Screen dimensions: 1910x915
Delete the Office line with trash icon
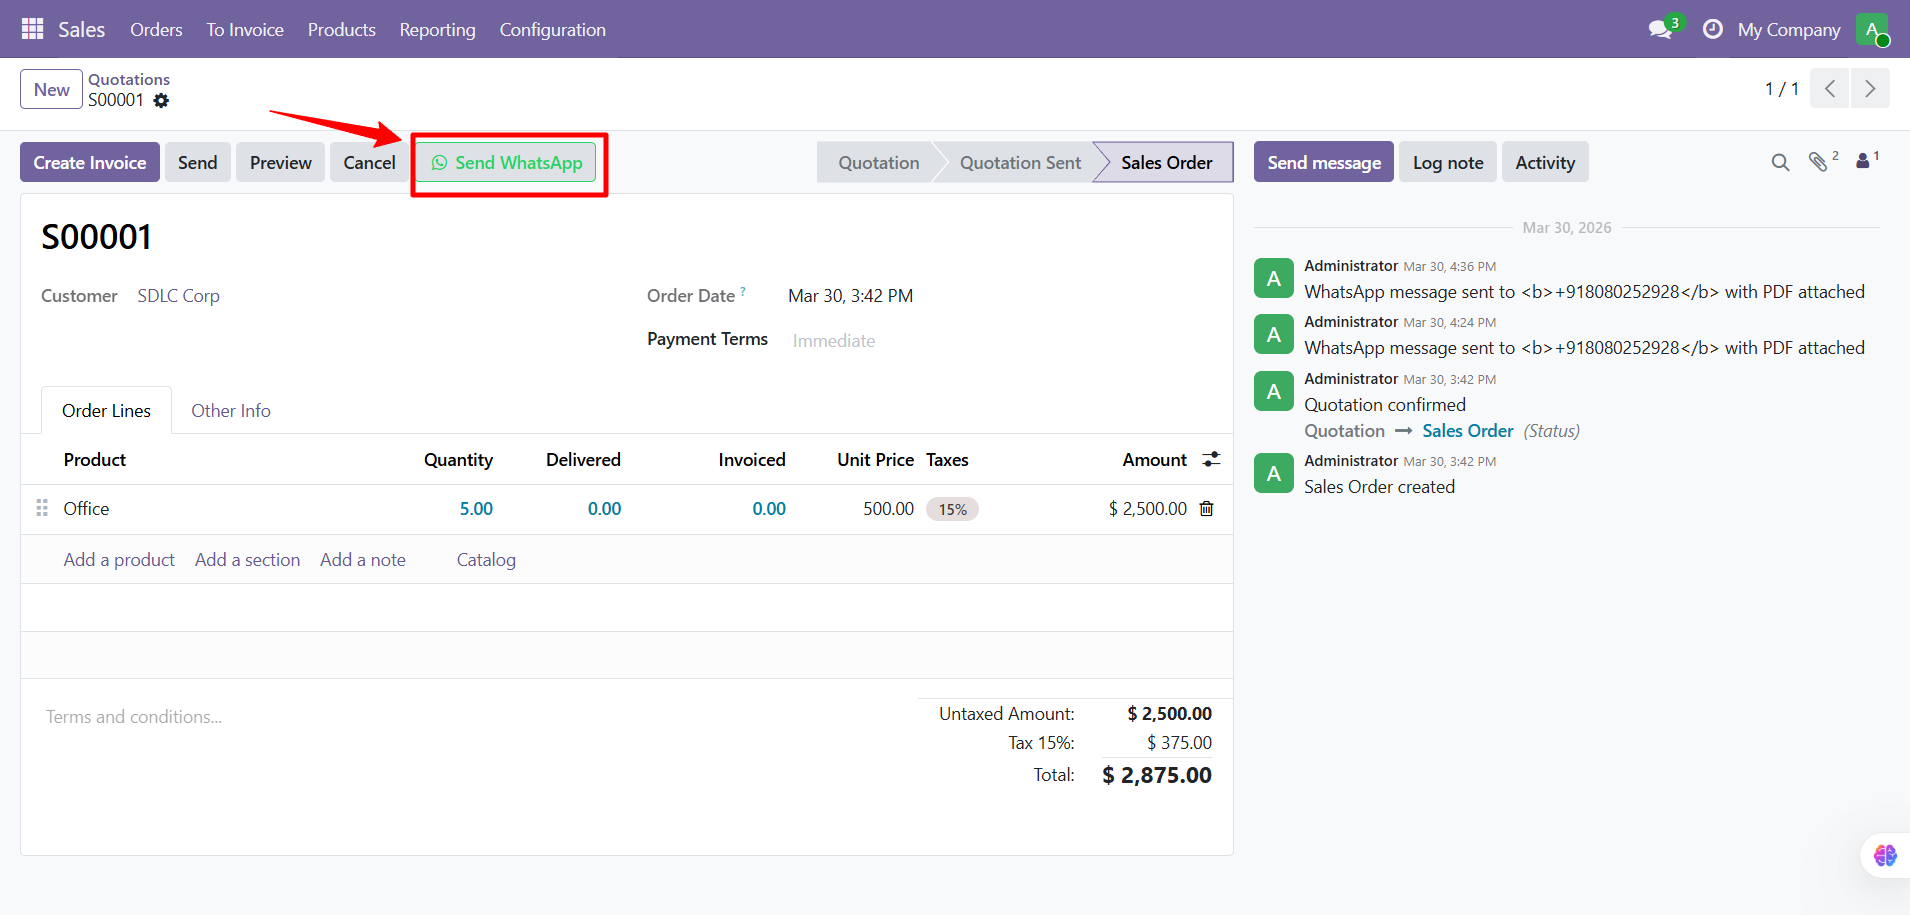click(x=1207, y=508)
